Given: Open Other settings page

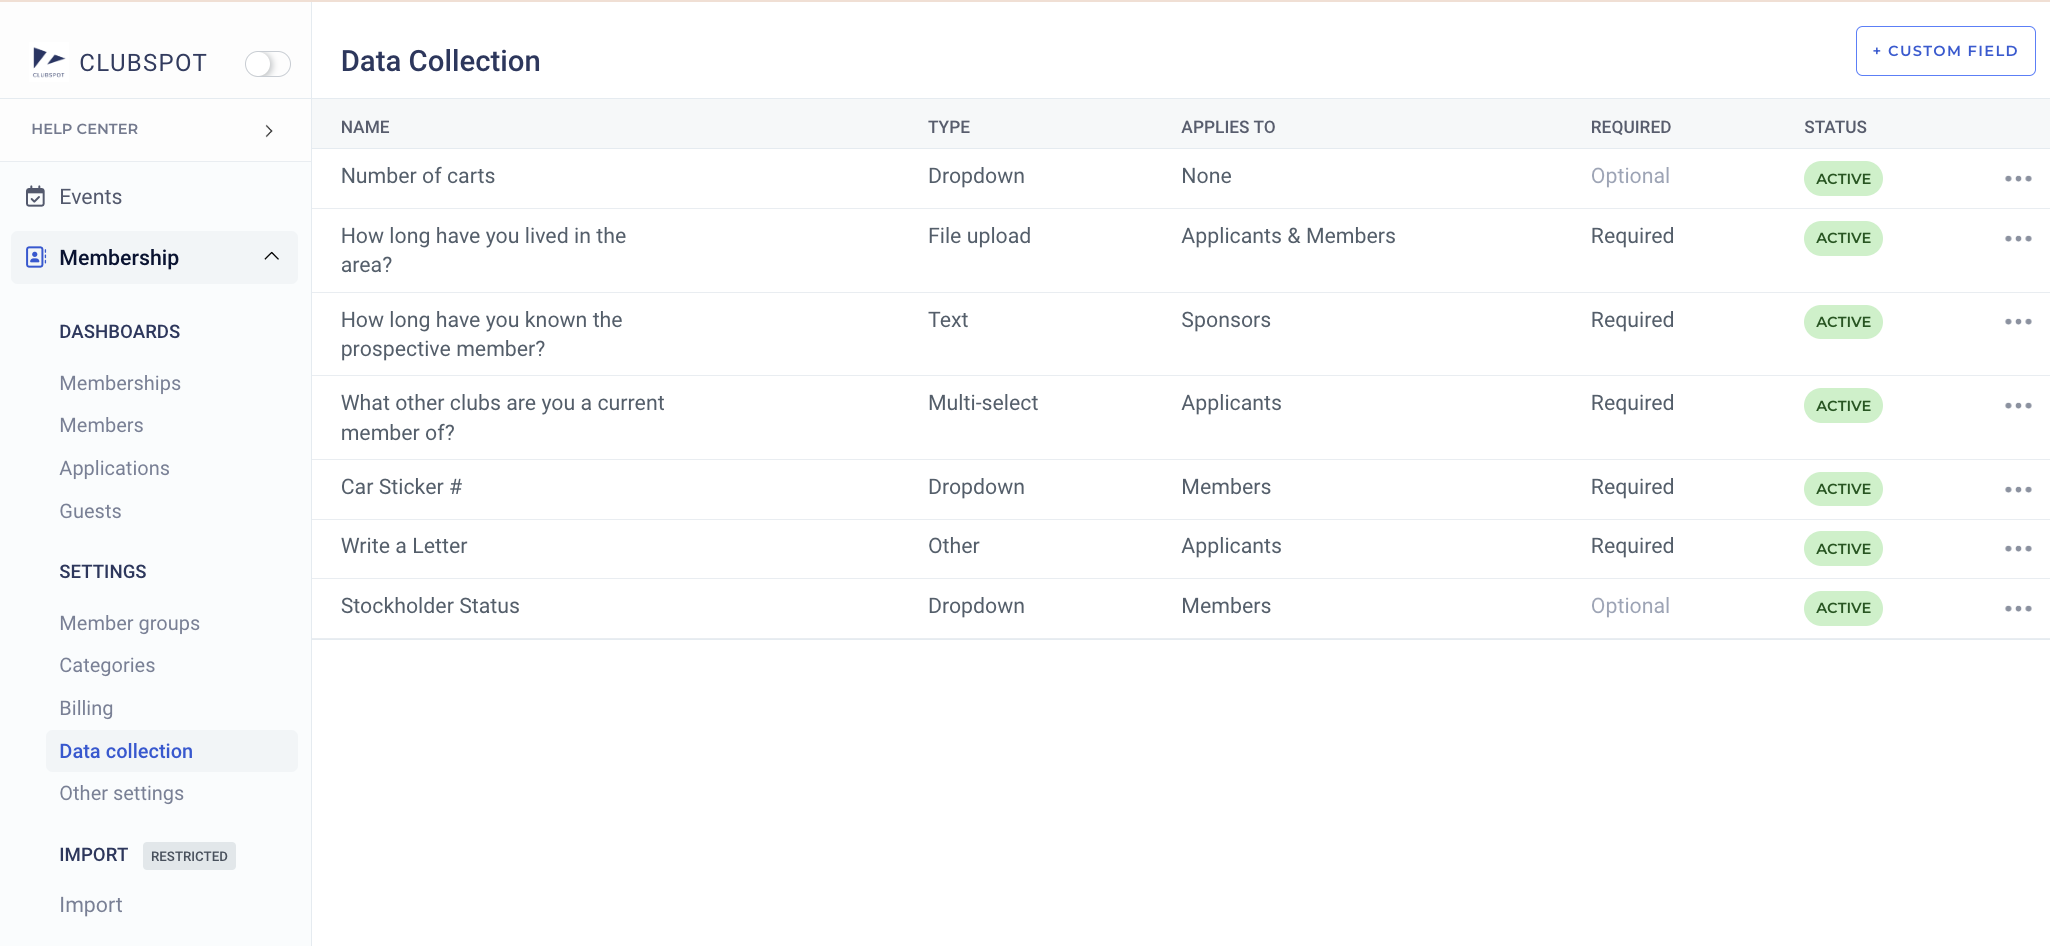Looking at the screenshot, I should coord(122,793).
